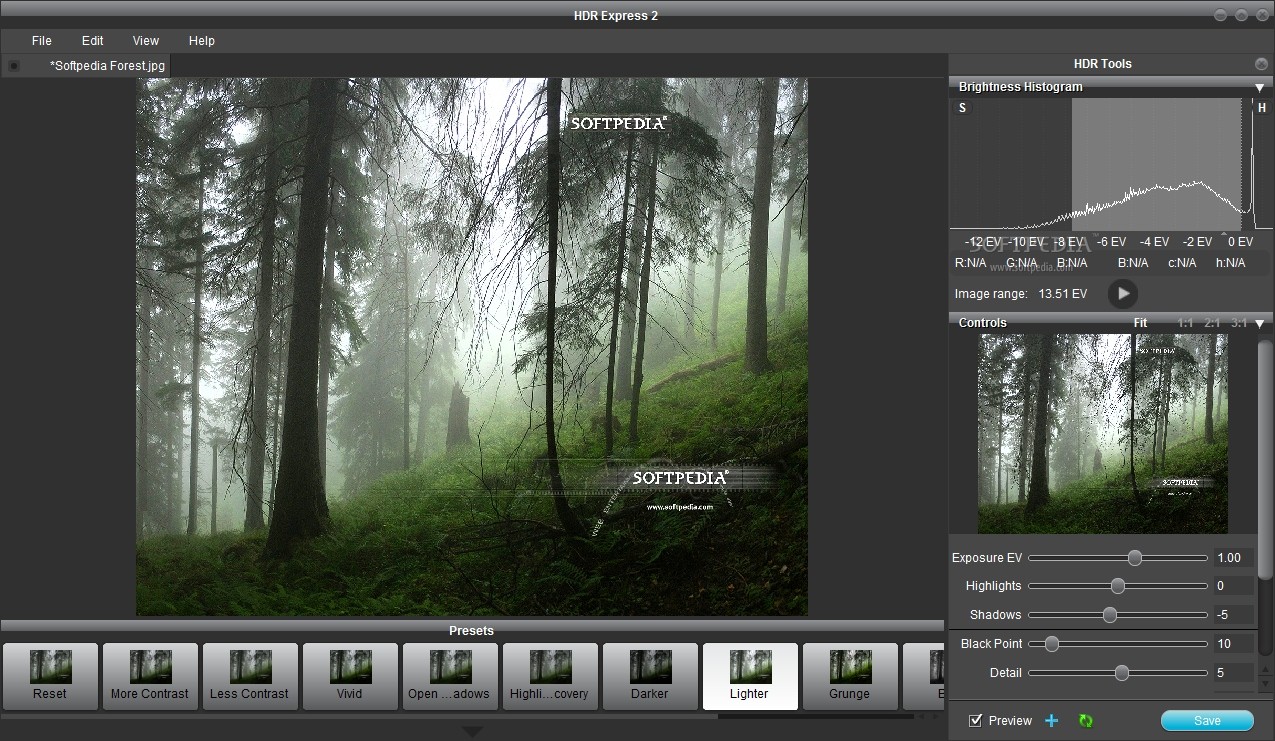Set preview zoom to 2:1
1275x741 pixels.
1212,323
